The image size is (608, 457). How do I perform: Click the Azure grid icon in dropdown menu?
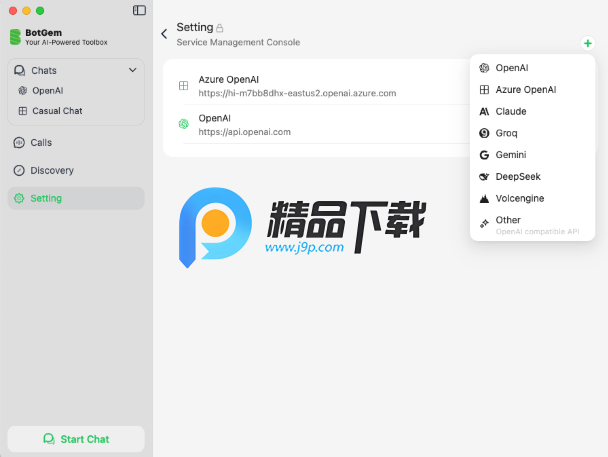tap(484, 90)
